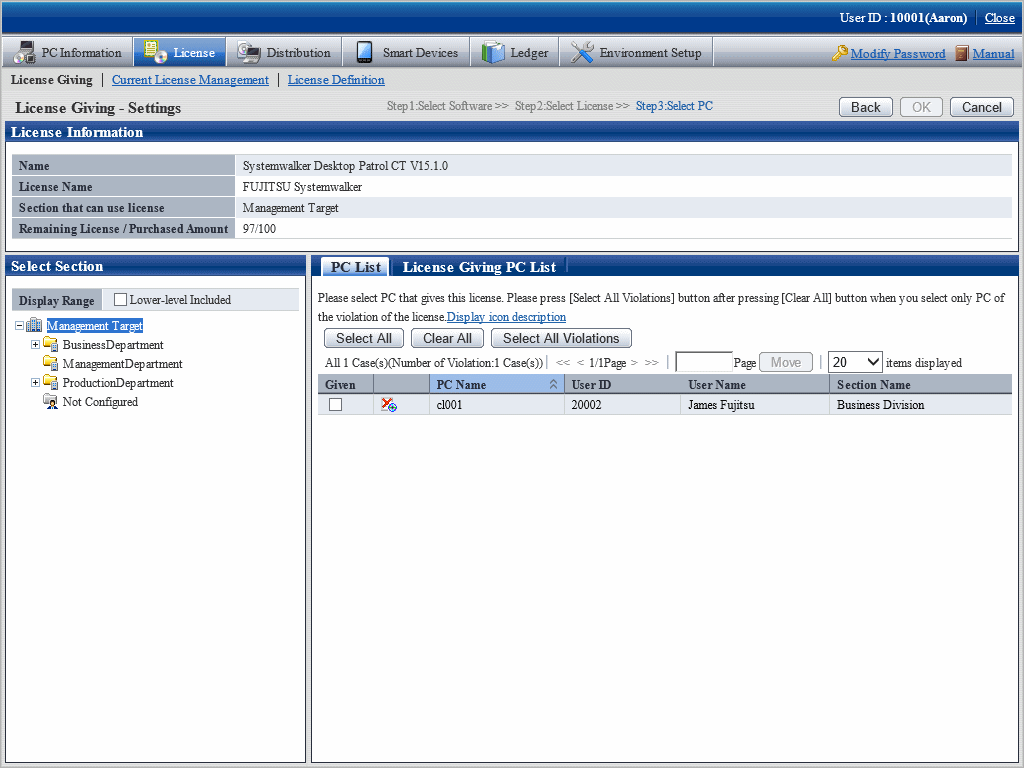The height and width of the screenshot is (768, 1024).
Task: Open the Environment Setup menu
Action: coord(636,52)
